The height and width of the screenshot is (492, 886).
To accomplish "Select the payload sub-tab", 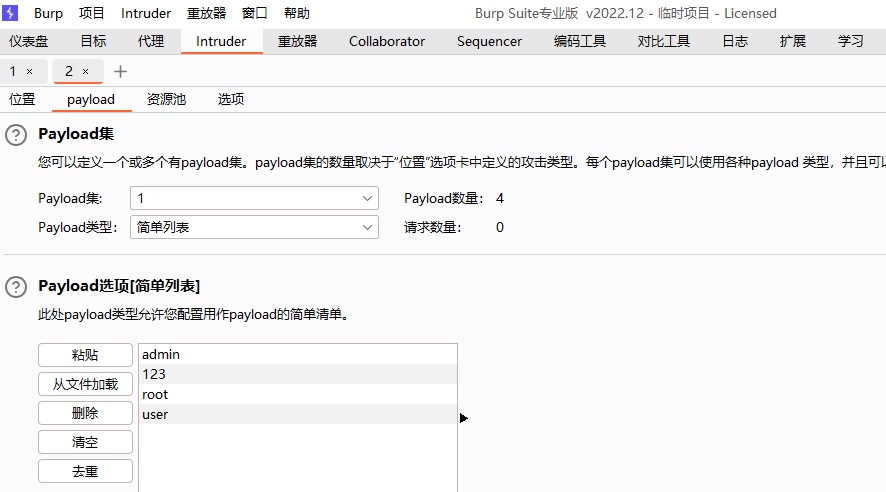I will tap(91, 99).
